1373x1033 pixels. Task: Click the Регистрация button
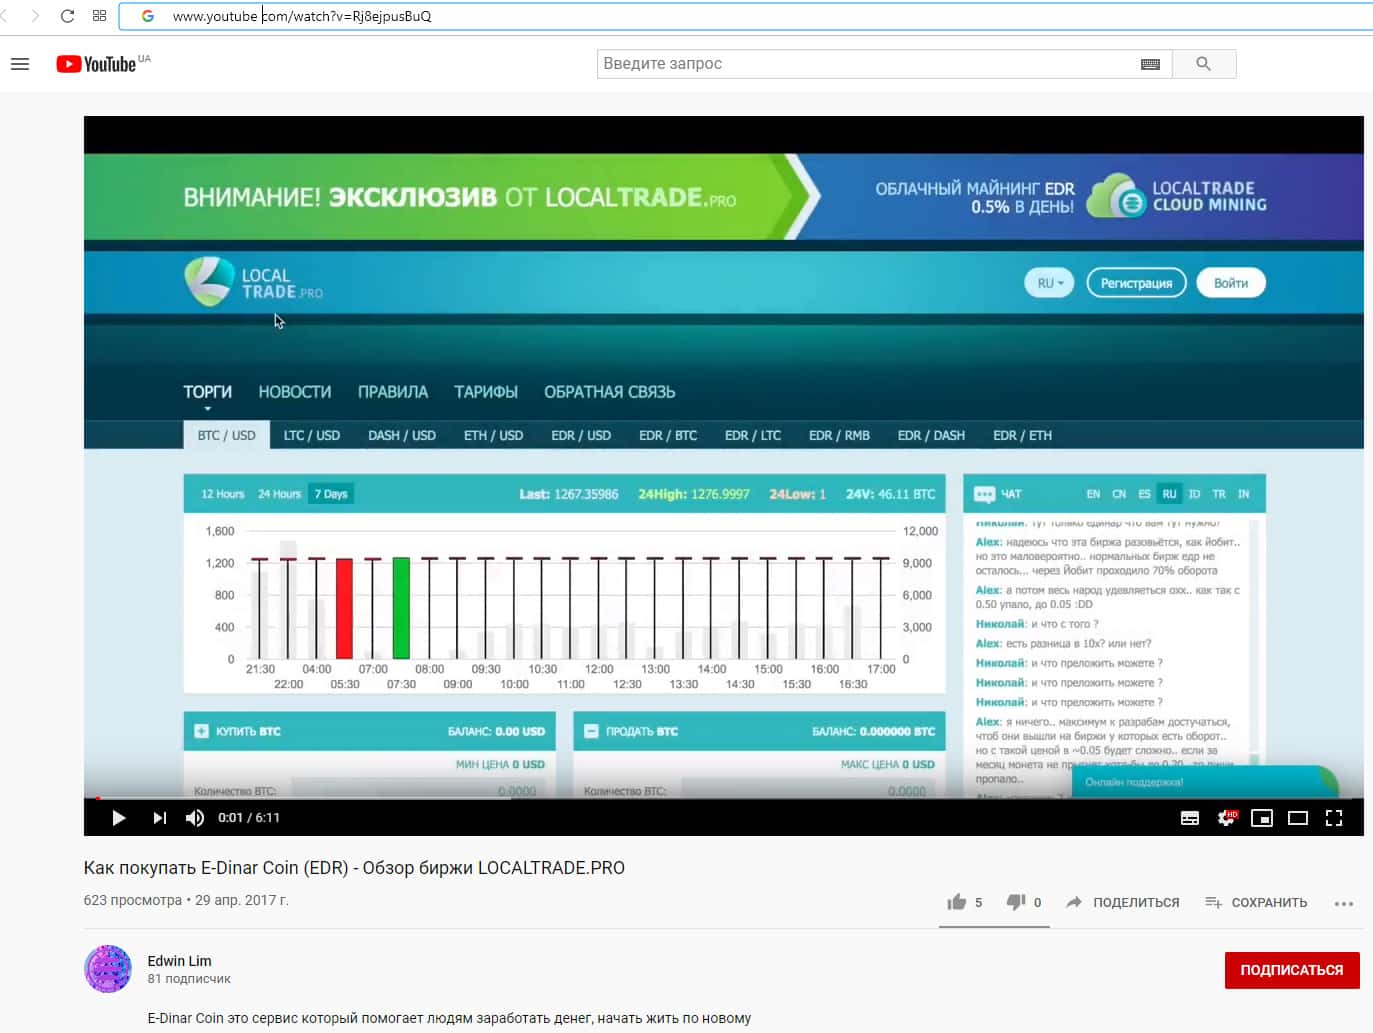(x=1136, y=283)
